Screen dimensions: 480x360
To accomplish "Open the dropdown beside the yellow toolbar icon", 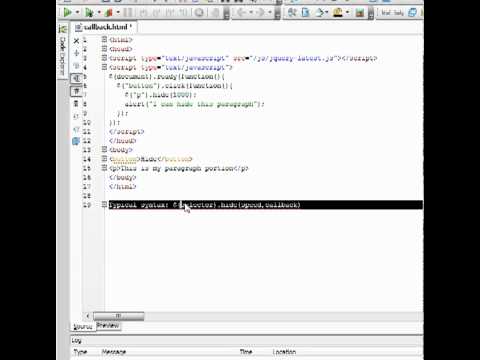I will 348,13.
